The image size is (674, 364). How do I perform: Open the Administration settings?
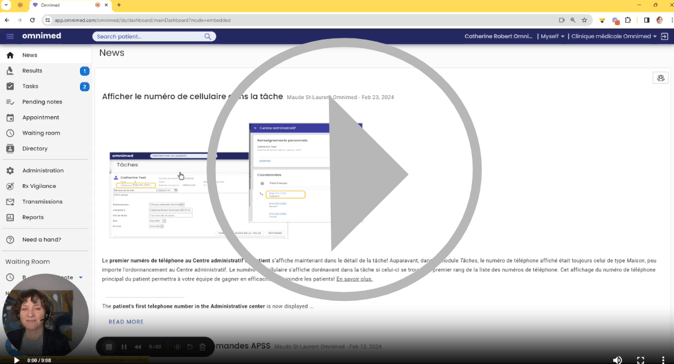(46, 171)
